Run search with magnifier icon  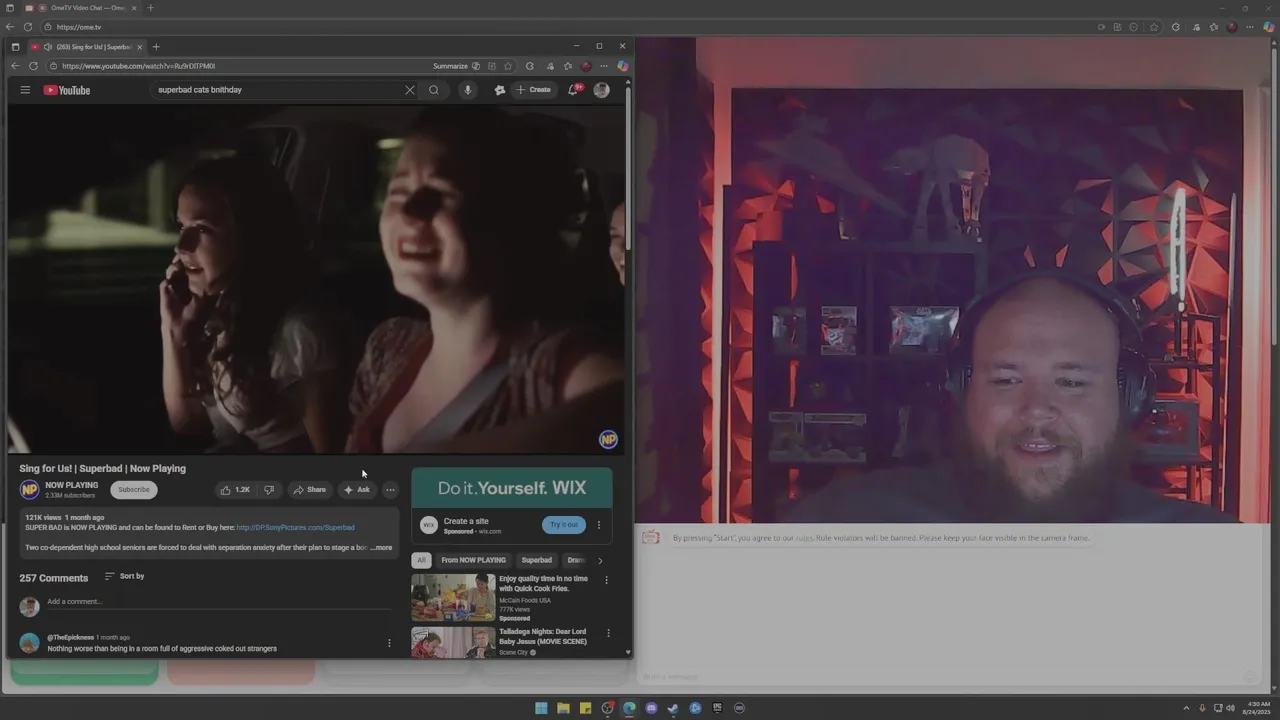(434, 90)
